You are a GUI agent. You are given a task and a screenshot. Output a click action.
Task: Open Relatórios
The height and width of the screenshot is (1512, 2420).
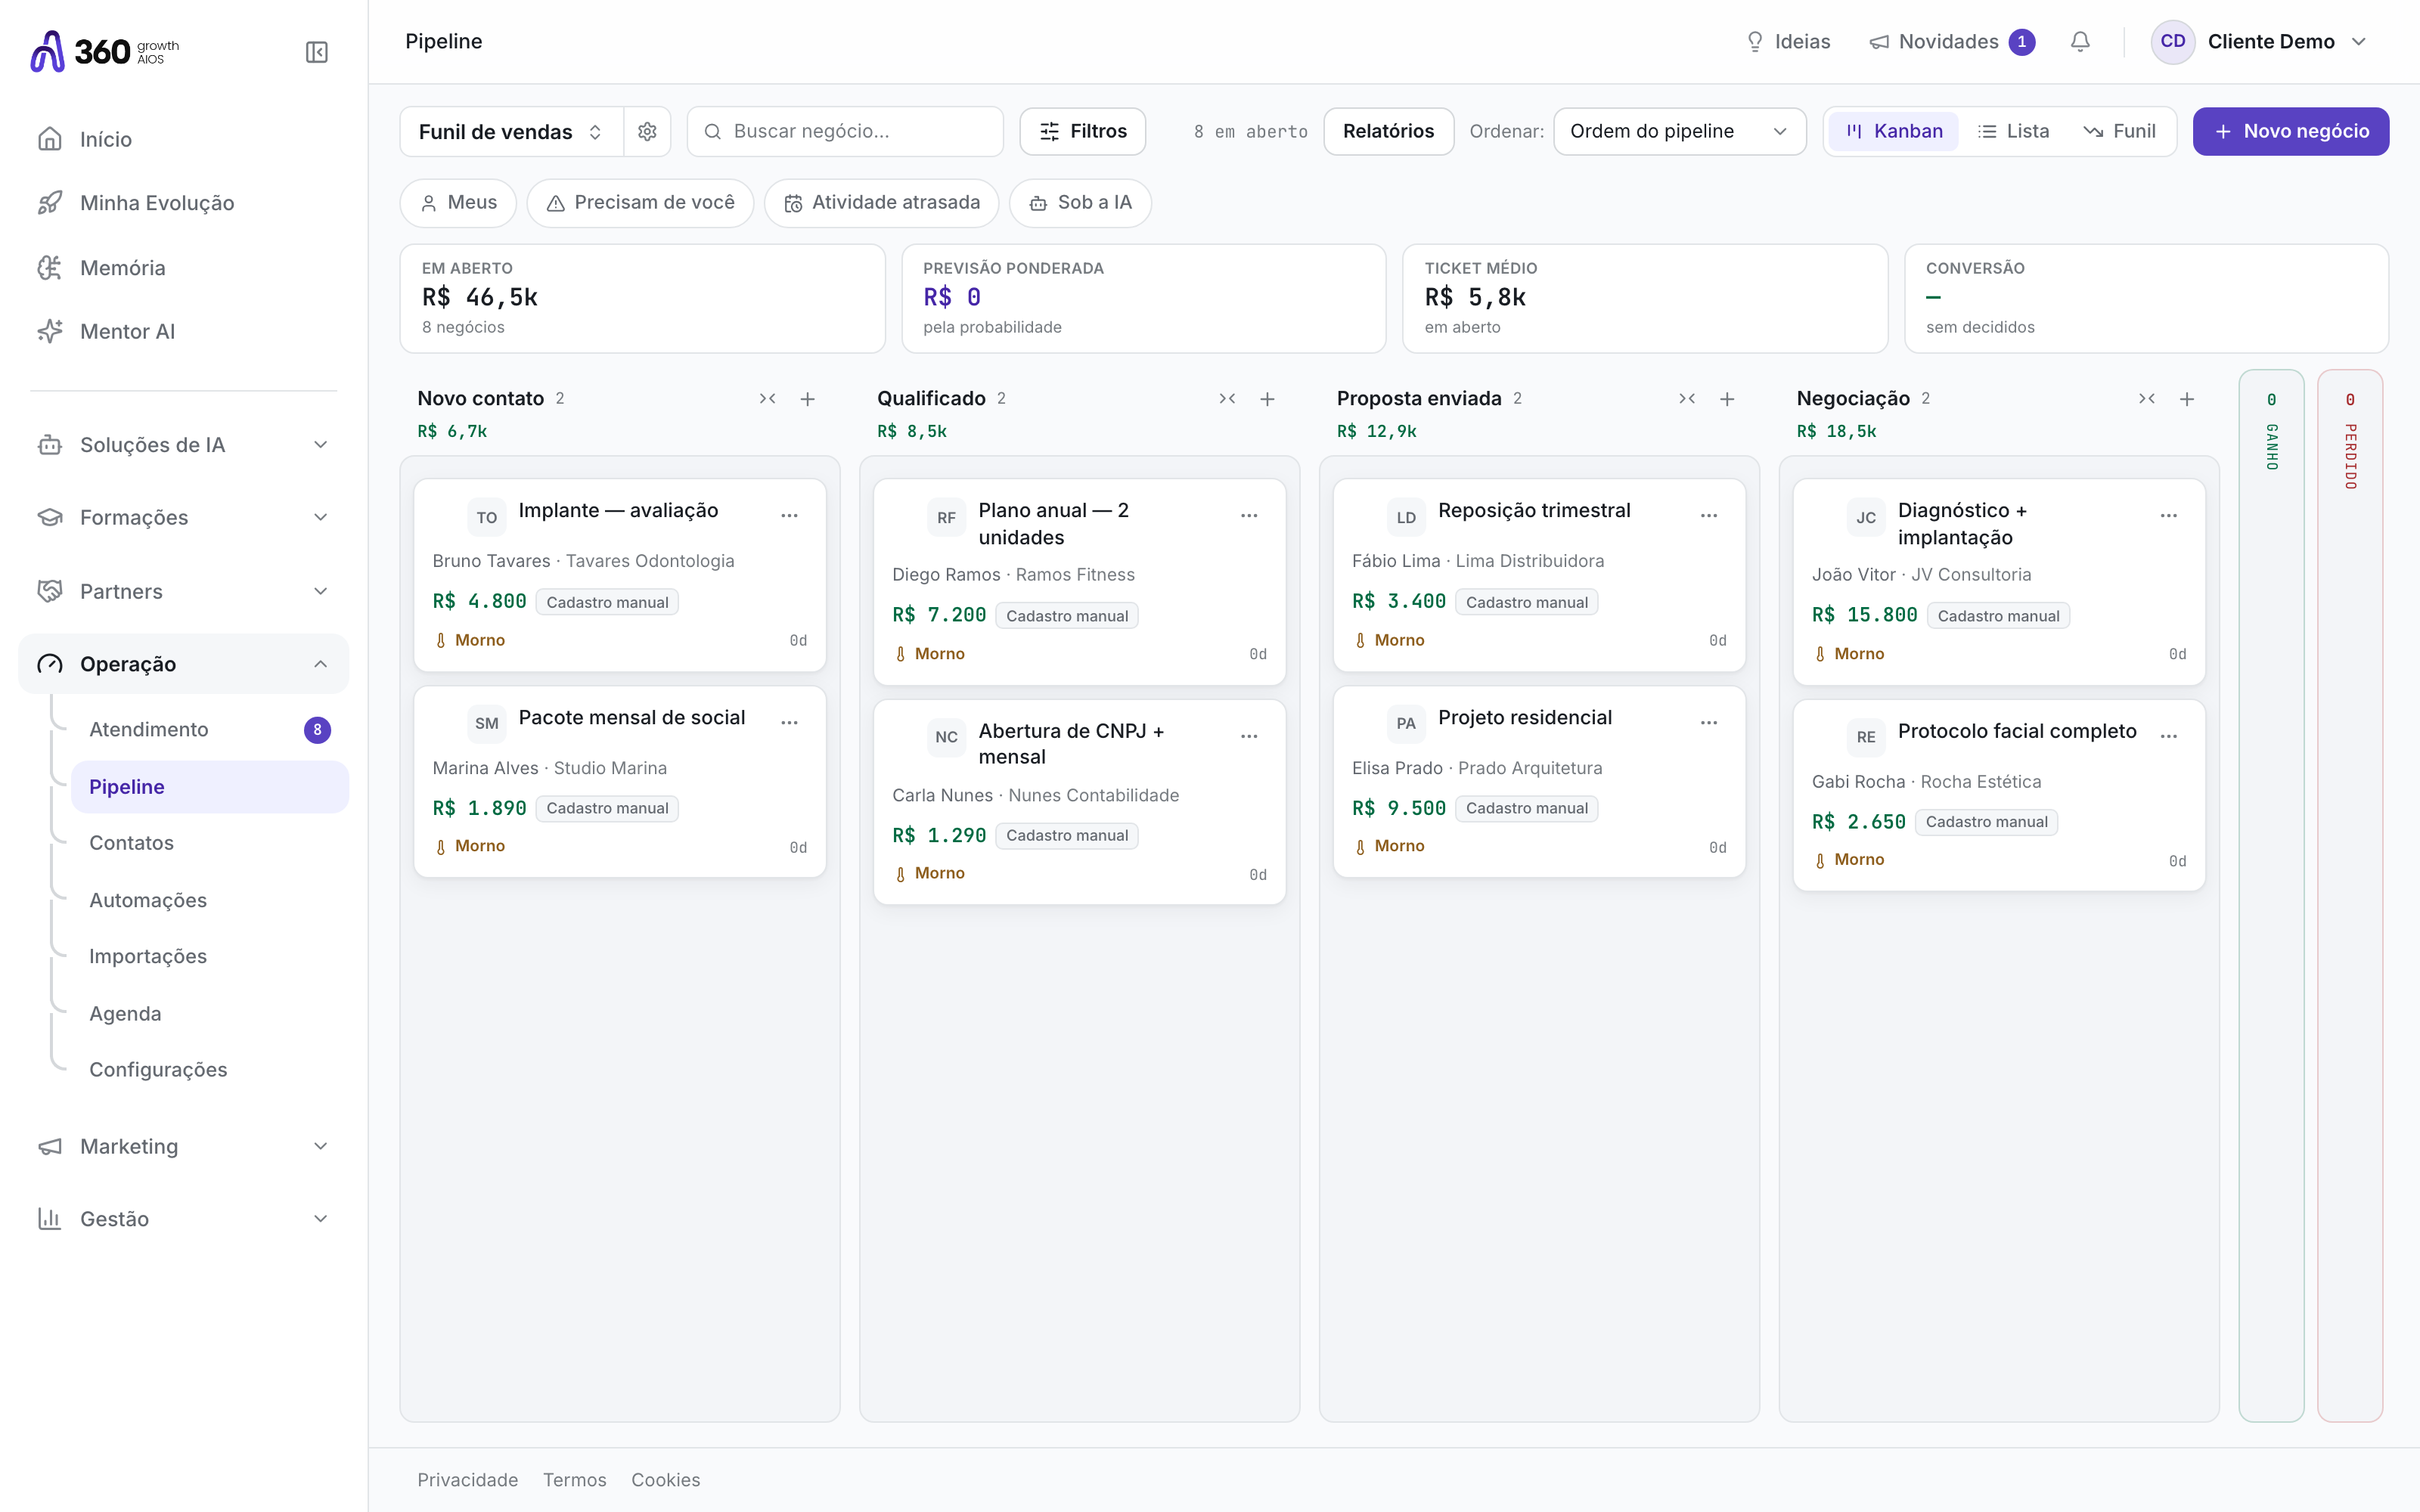click(x=1388, y=131)
